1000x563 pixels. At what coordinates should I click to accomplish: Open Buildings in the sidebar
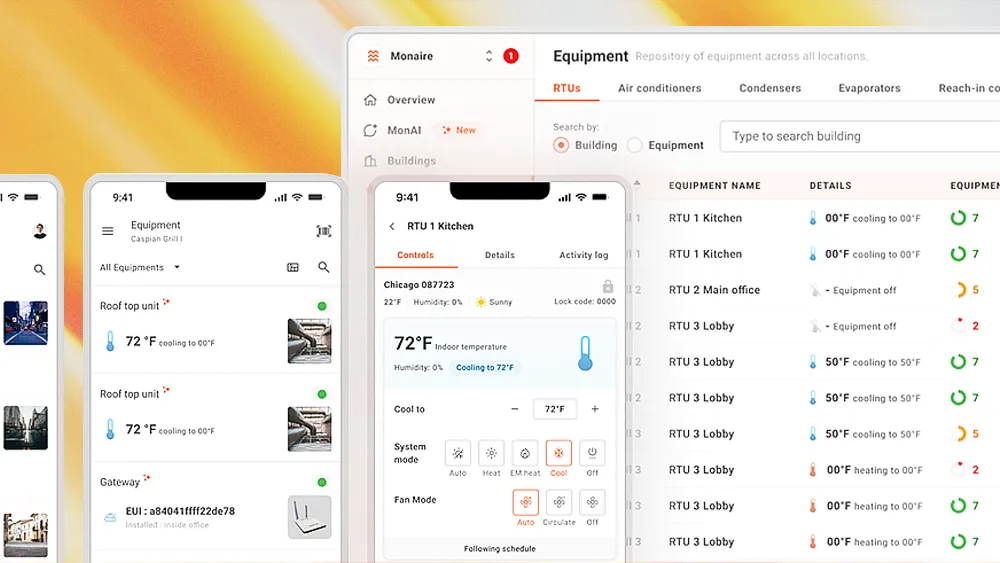(x=411, y=161)
